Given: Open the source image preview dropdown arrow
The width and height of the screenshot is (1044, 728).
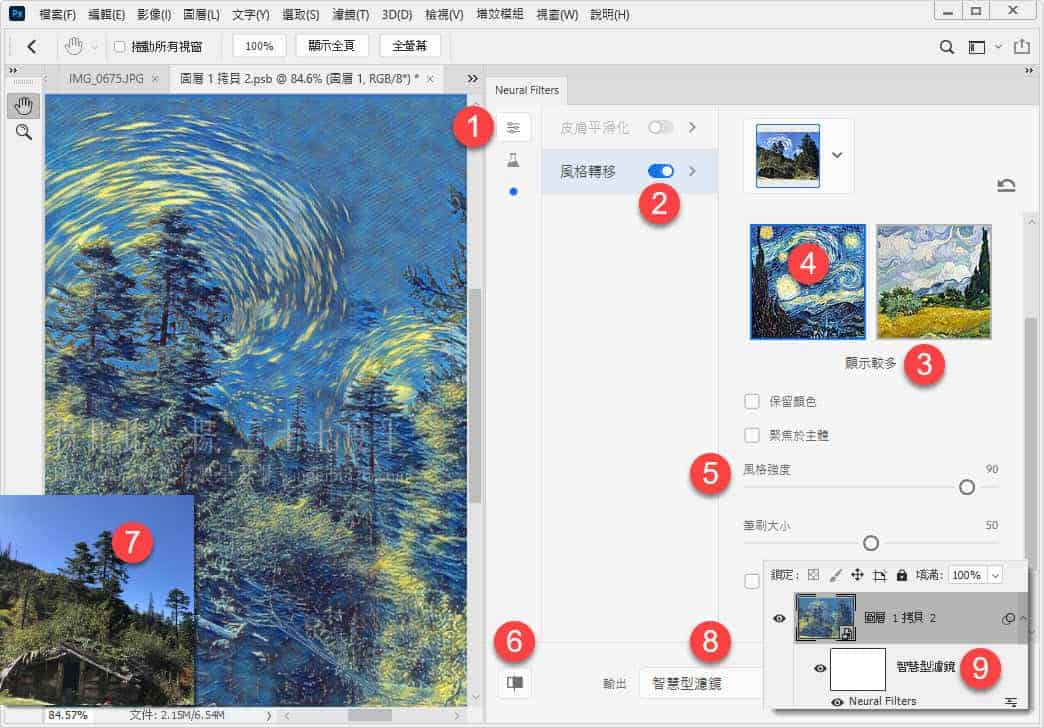Looking at the screenshot, I should (837, 155).
